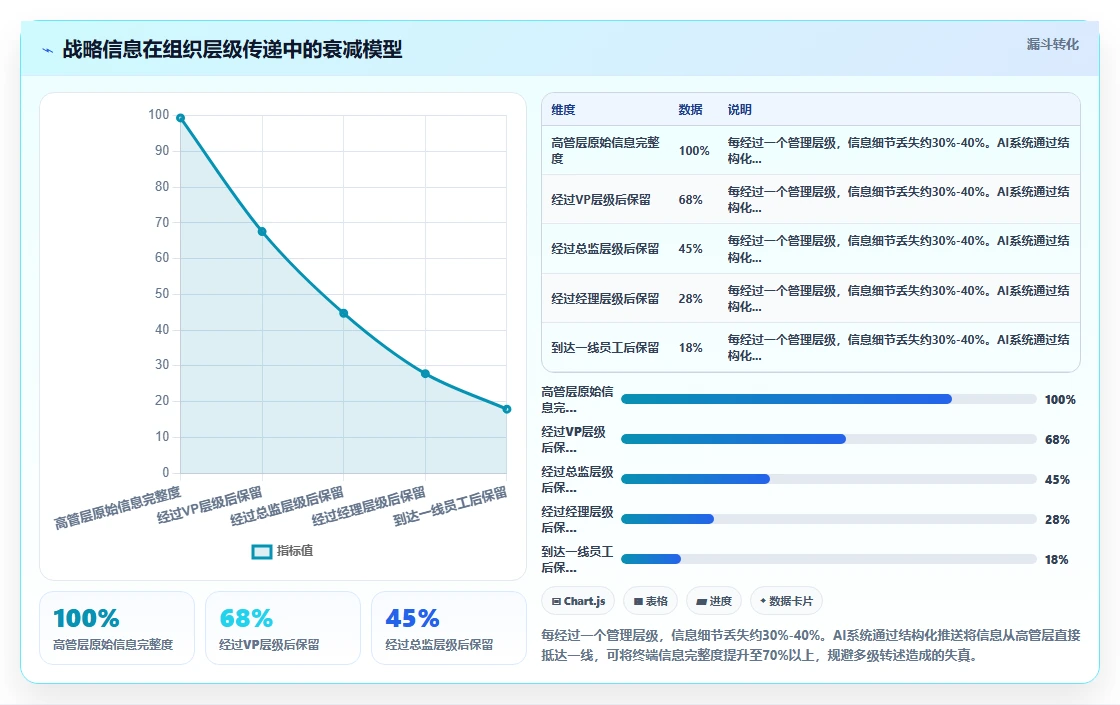Click the 28% label right of progress bars
This screenshot has height=705, width=1120.
pyautogui.click(x=1057, y=520)
